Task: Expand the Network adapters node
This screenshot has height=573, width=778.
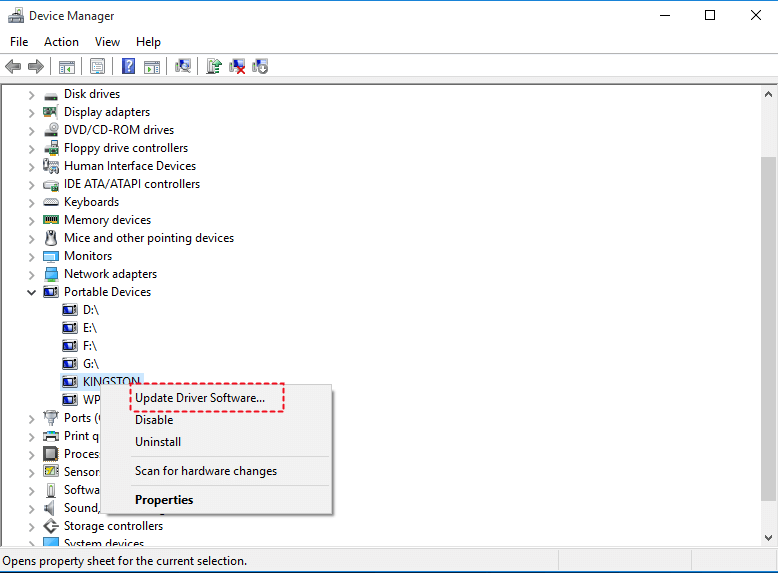Action: tap(31, 274)
